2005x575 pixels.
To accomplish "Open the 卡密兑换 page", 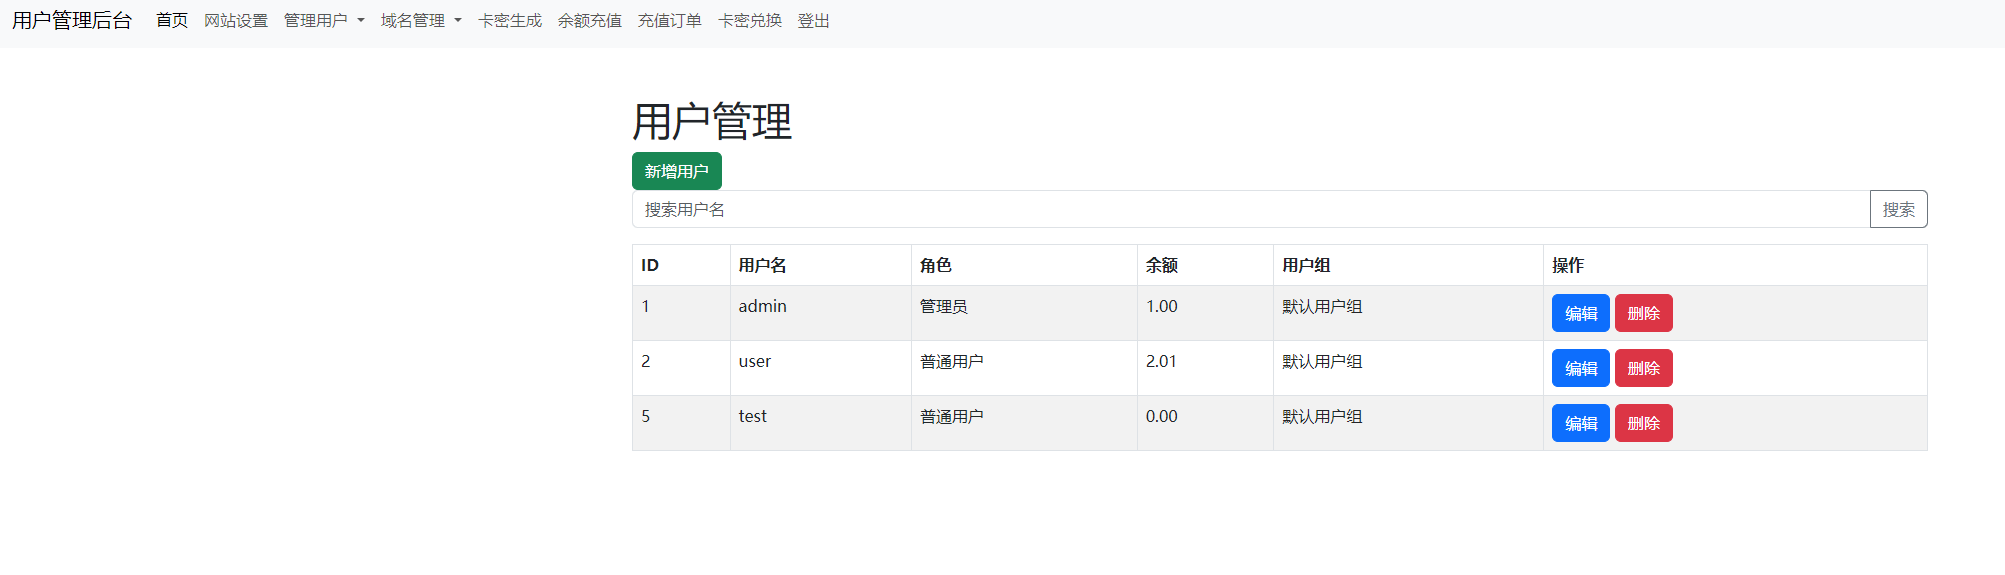I will pos(750,21).
